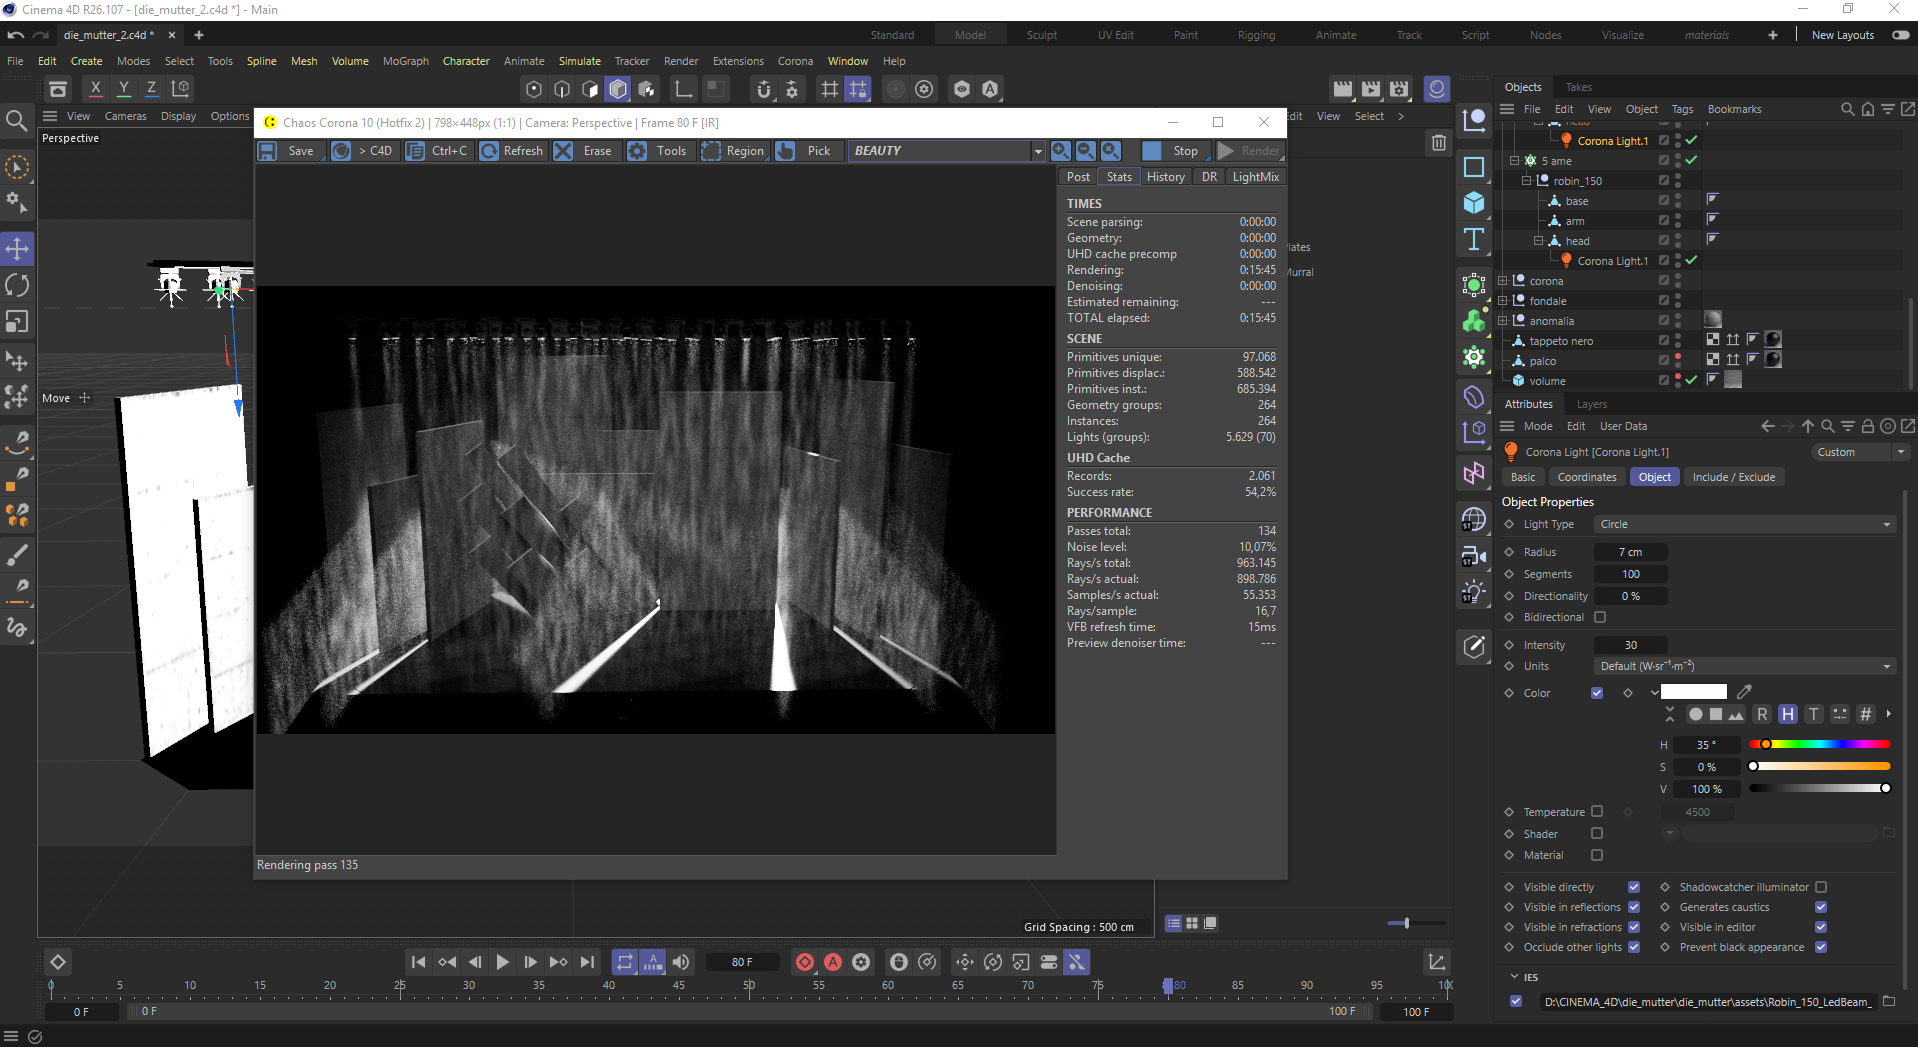The height and width of the screenshot is (1047, 1918).
Task: Toggle the Z axis lock icon
Action: pyautogui.click(x=152, y=88)
